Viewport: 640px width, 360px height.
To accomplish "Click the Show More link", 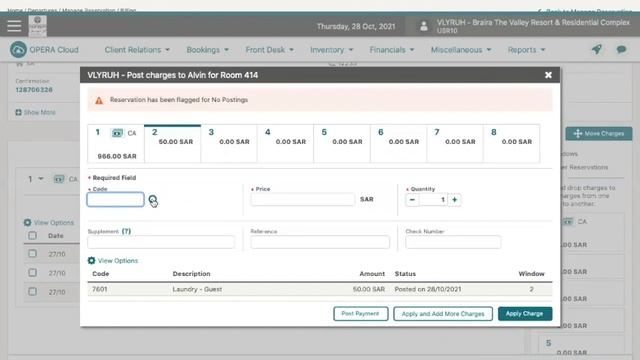I will 40,112.
